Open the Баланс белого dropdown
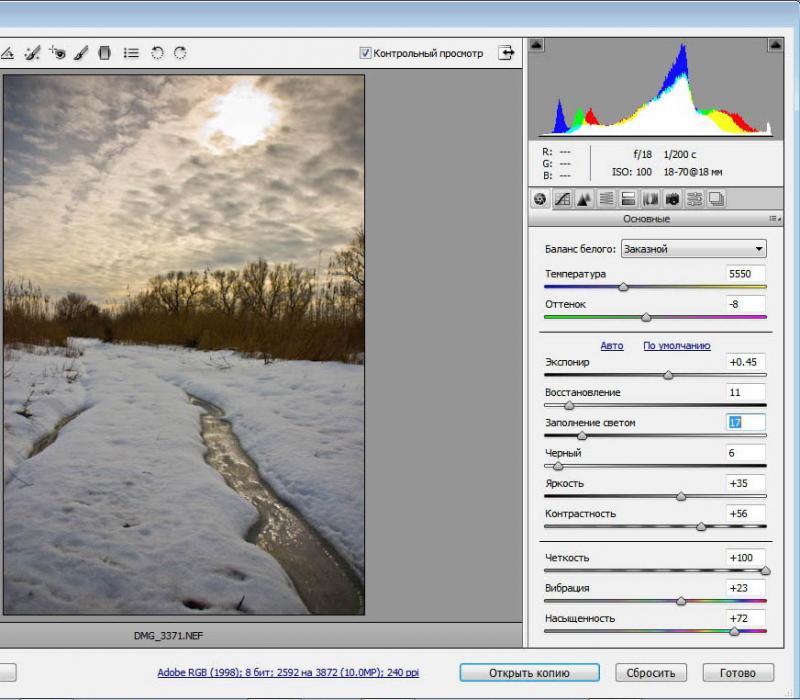The width and height of the screenshot is (800, 700). 693,249
